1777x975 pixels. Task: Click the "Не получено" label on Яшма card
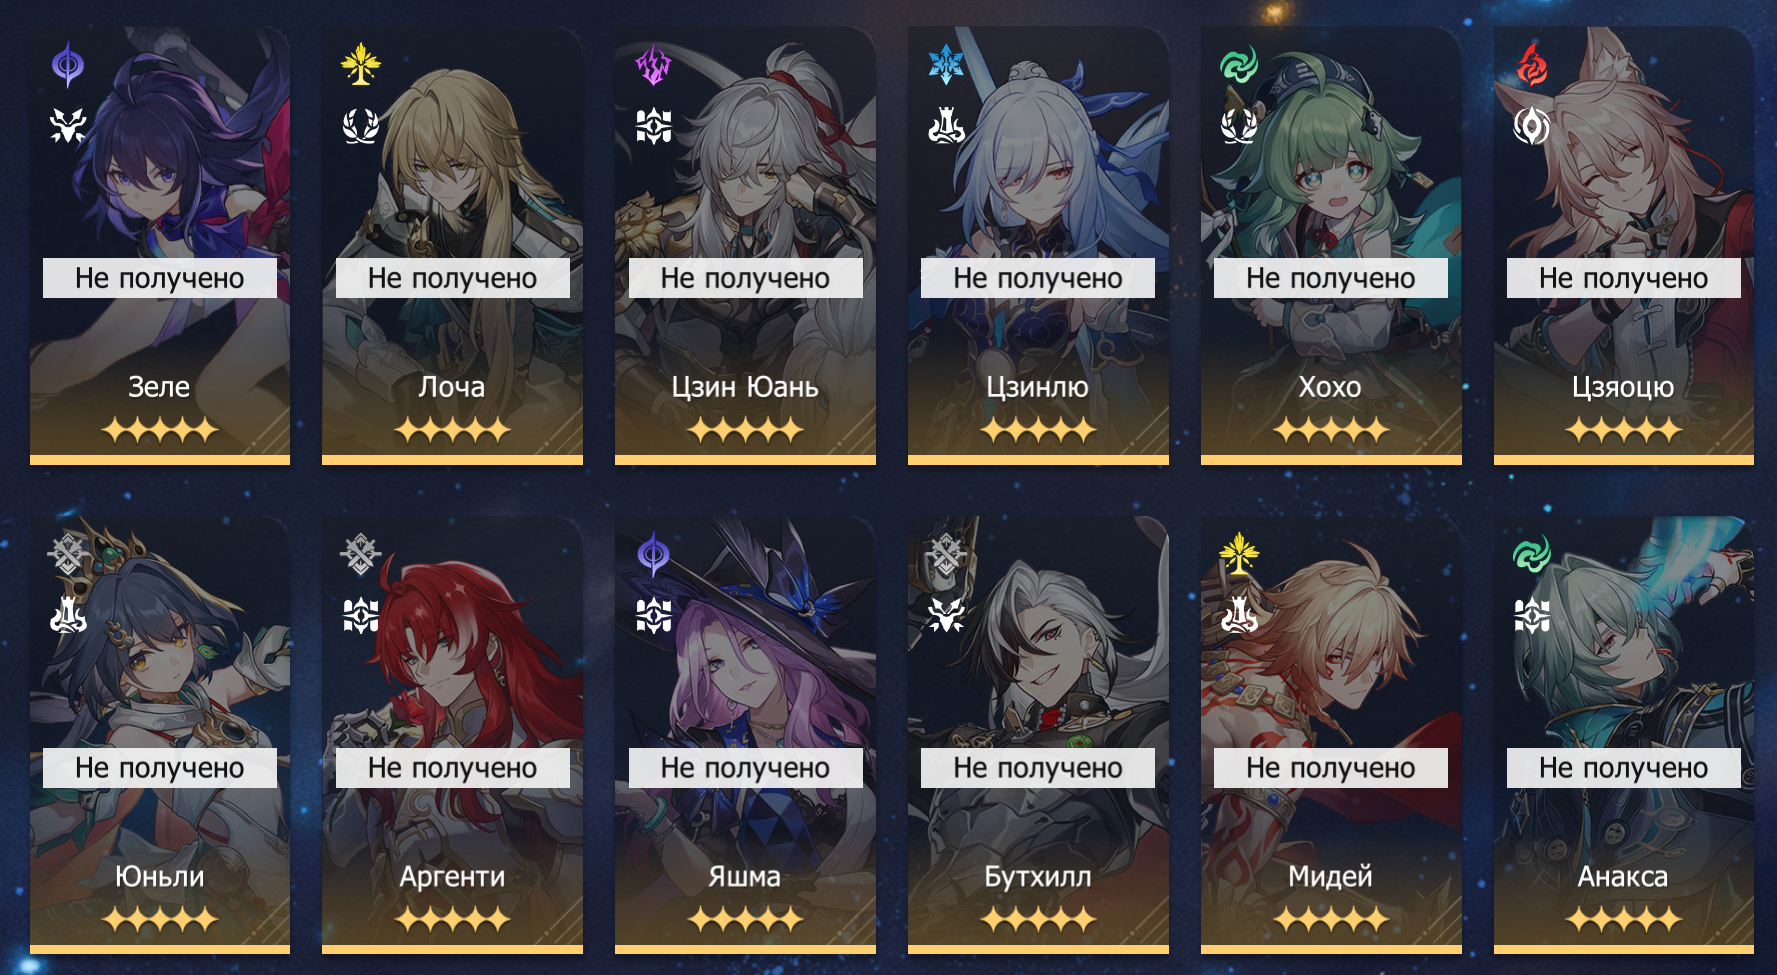(x=745, y=768)
